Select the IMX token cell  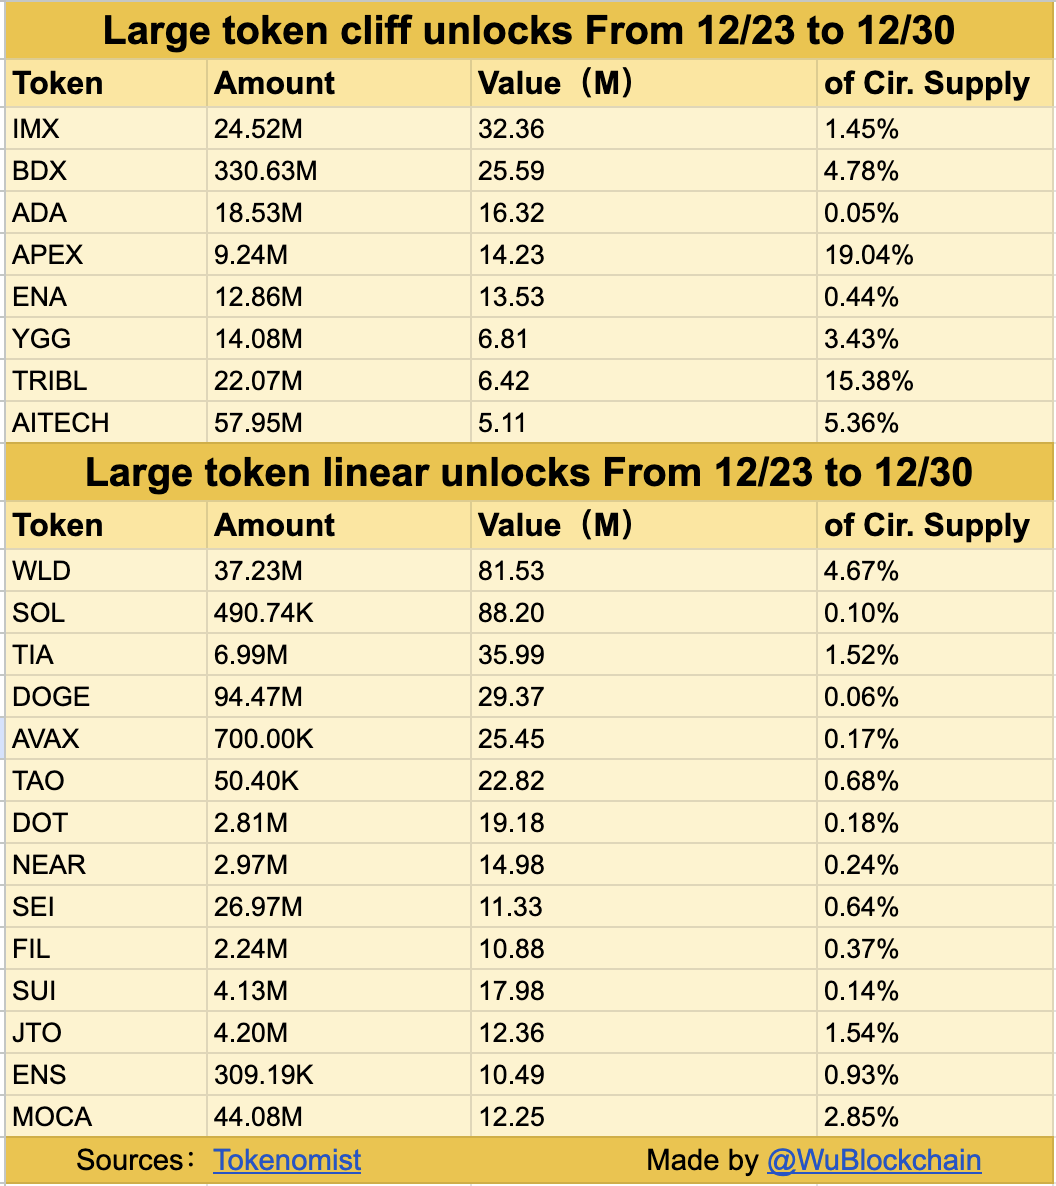[x=36, y=129]
